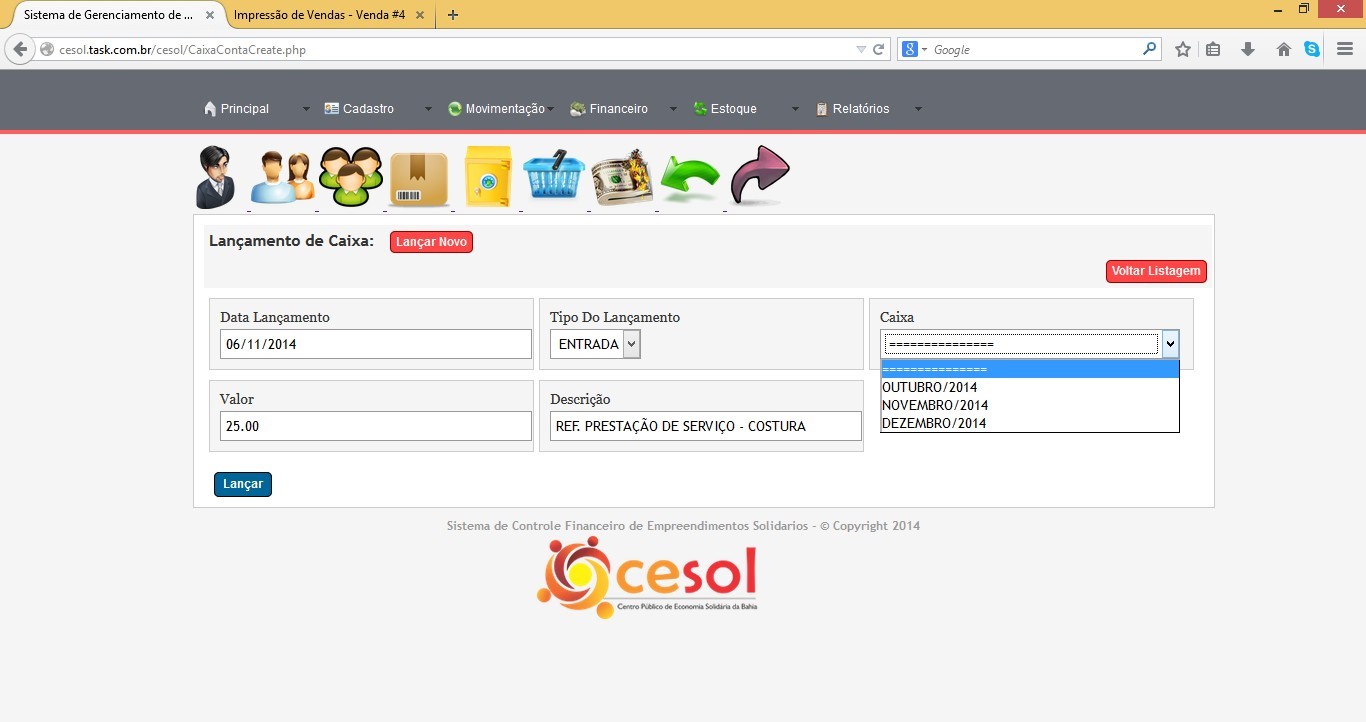Viewport: 1366px width, 722px height.
Task: Expand the Tipo Do Lançamento dropdown
Action: click(595, 344)
